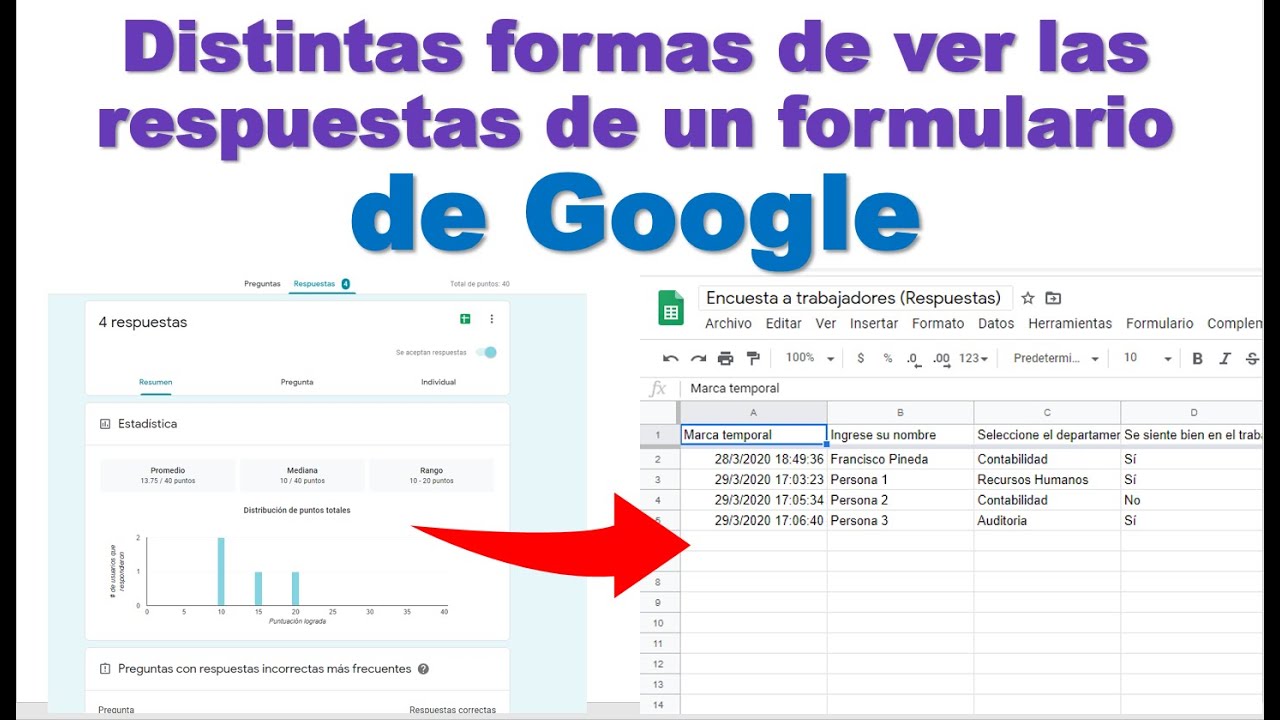
Task: Click the chart bar at score 10
Action: coord(221,571)
